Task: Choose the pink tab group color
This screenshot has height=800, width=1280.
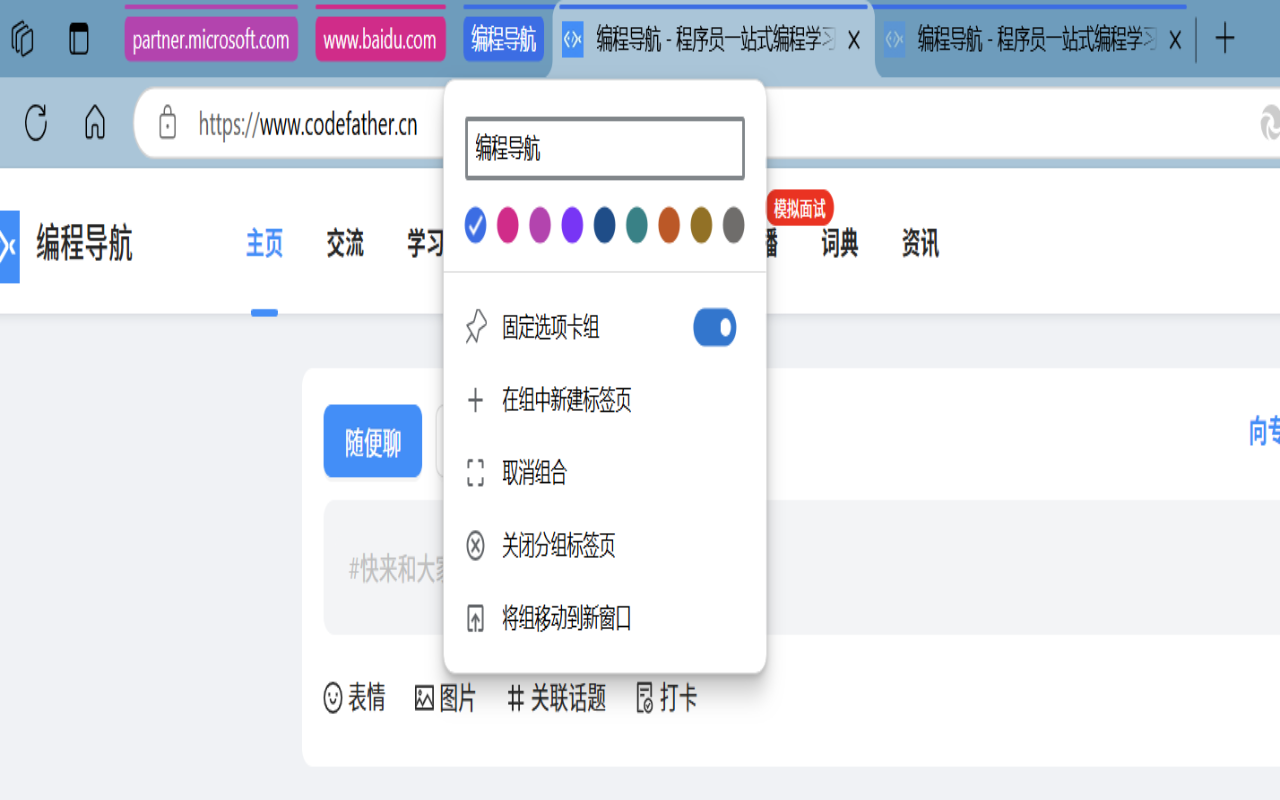Action: click(x=508, y=225)
